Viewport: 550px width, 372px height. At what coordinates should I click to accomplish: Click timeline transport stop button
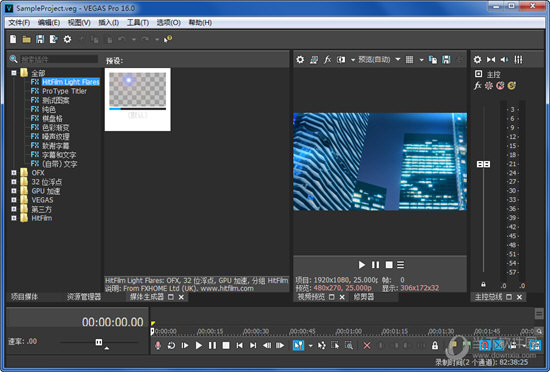(226, 345)
